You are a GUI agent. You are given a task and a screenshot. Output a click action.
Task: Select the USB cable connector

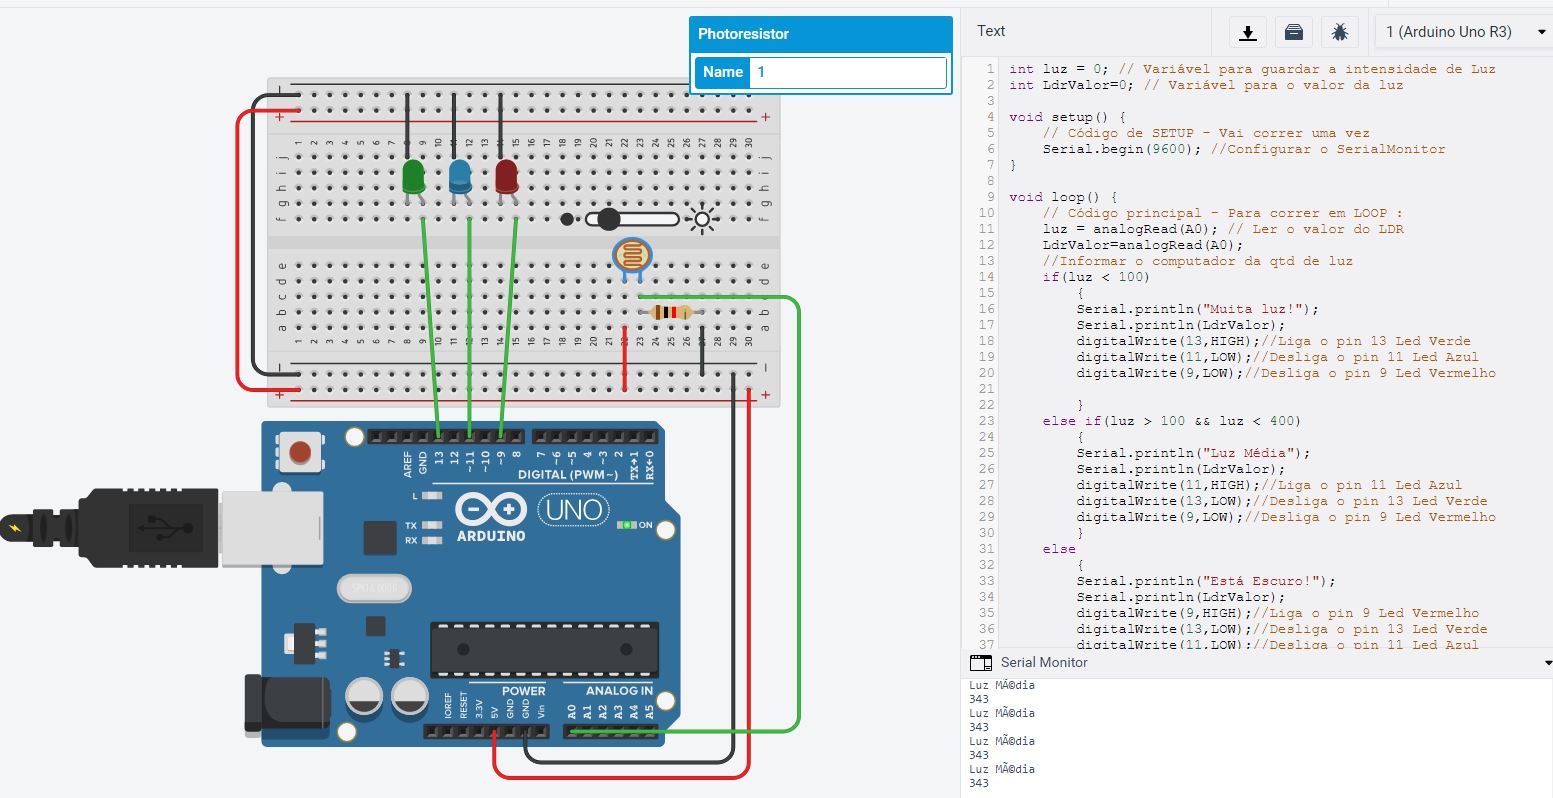(x=162, y=528)
